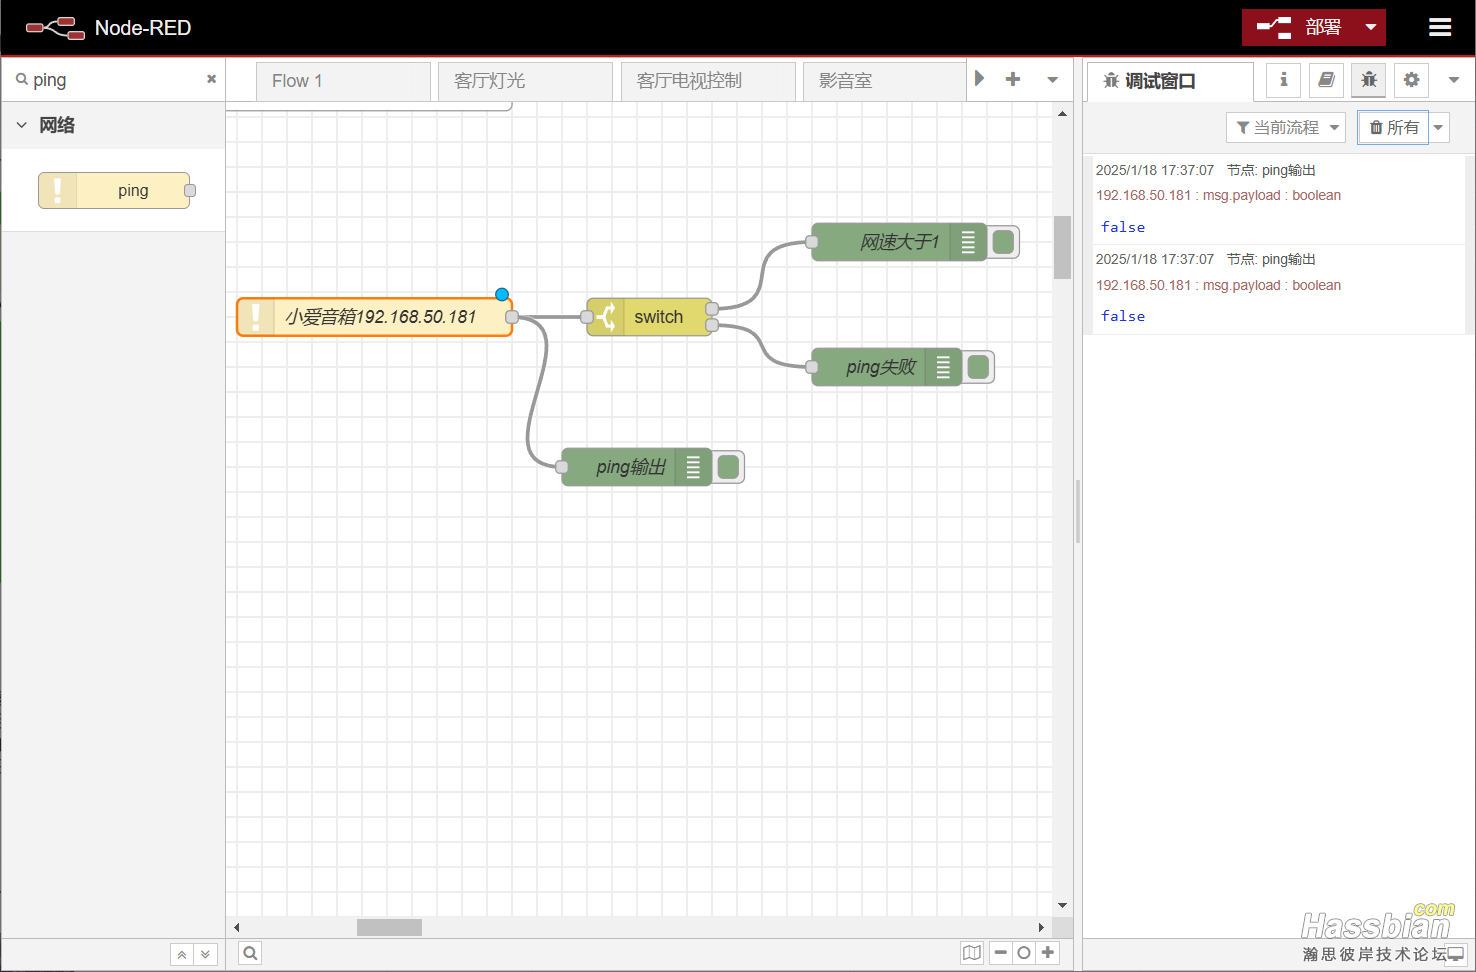
Task: Switch to the 客厅灯光 tab
Action: click(525, 81)
